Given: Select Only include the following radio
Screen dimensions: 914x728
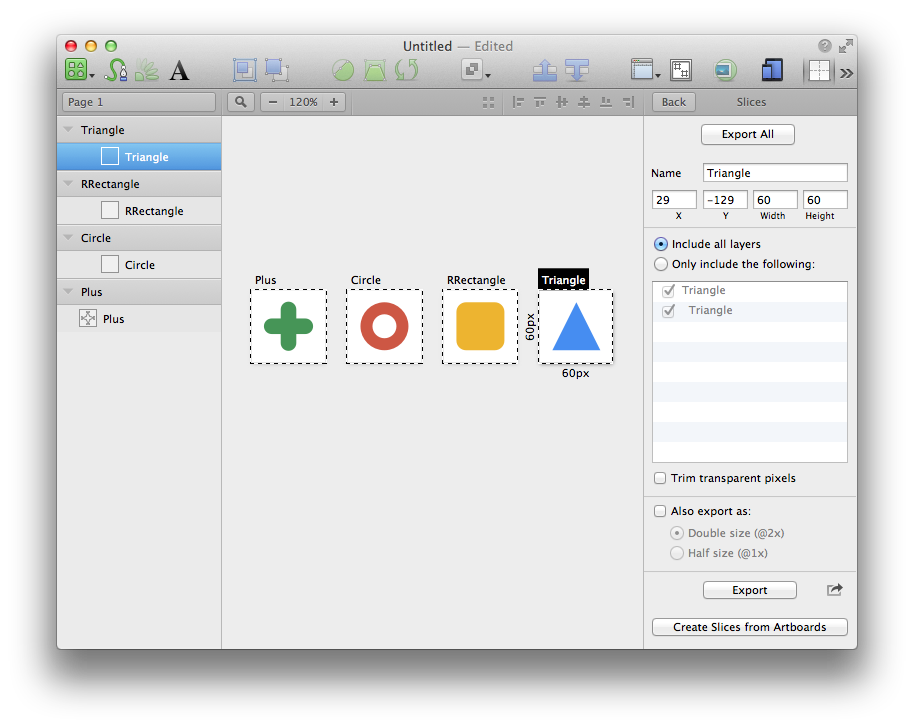Looking at the screenshot, I should coord(660,264).
